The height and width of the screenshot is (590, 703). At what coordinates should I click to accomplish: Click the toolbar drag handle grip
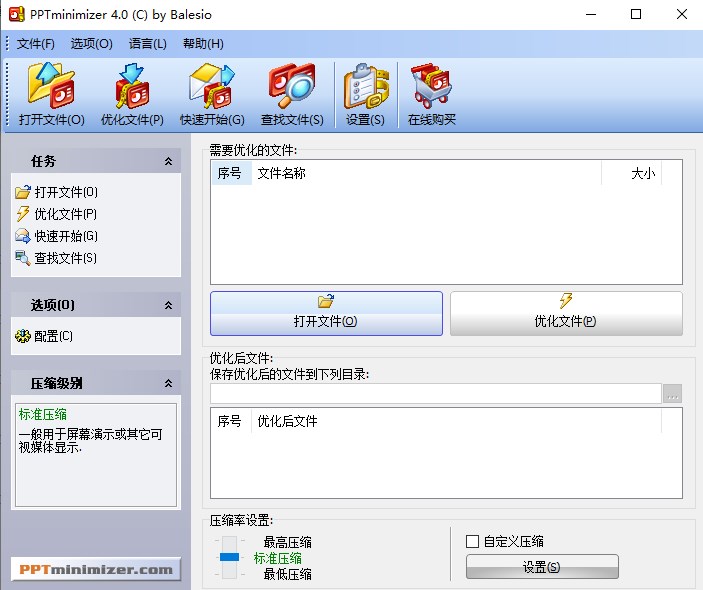pos(7,95)
